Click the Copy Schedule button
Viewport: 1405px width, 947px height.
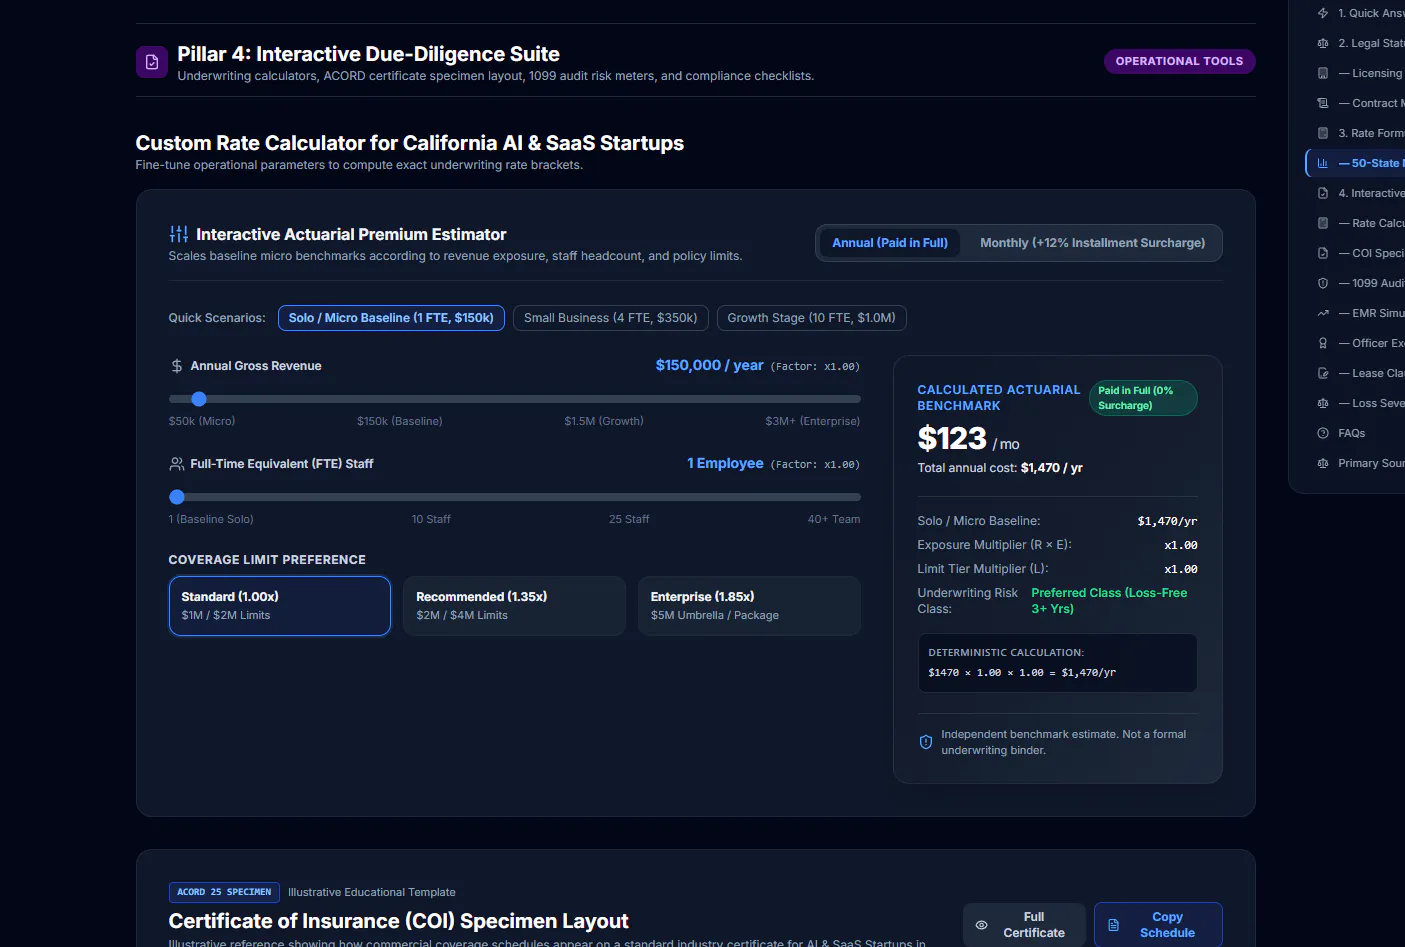click(x=1158, y=925)
